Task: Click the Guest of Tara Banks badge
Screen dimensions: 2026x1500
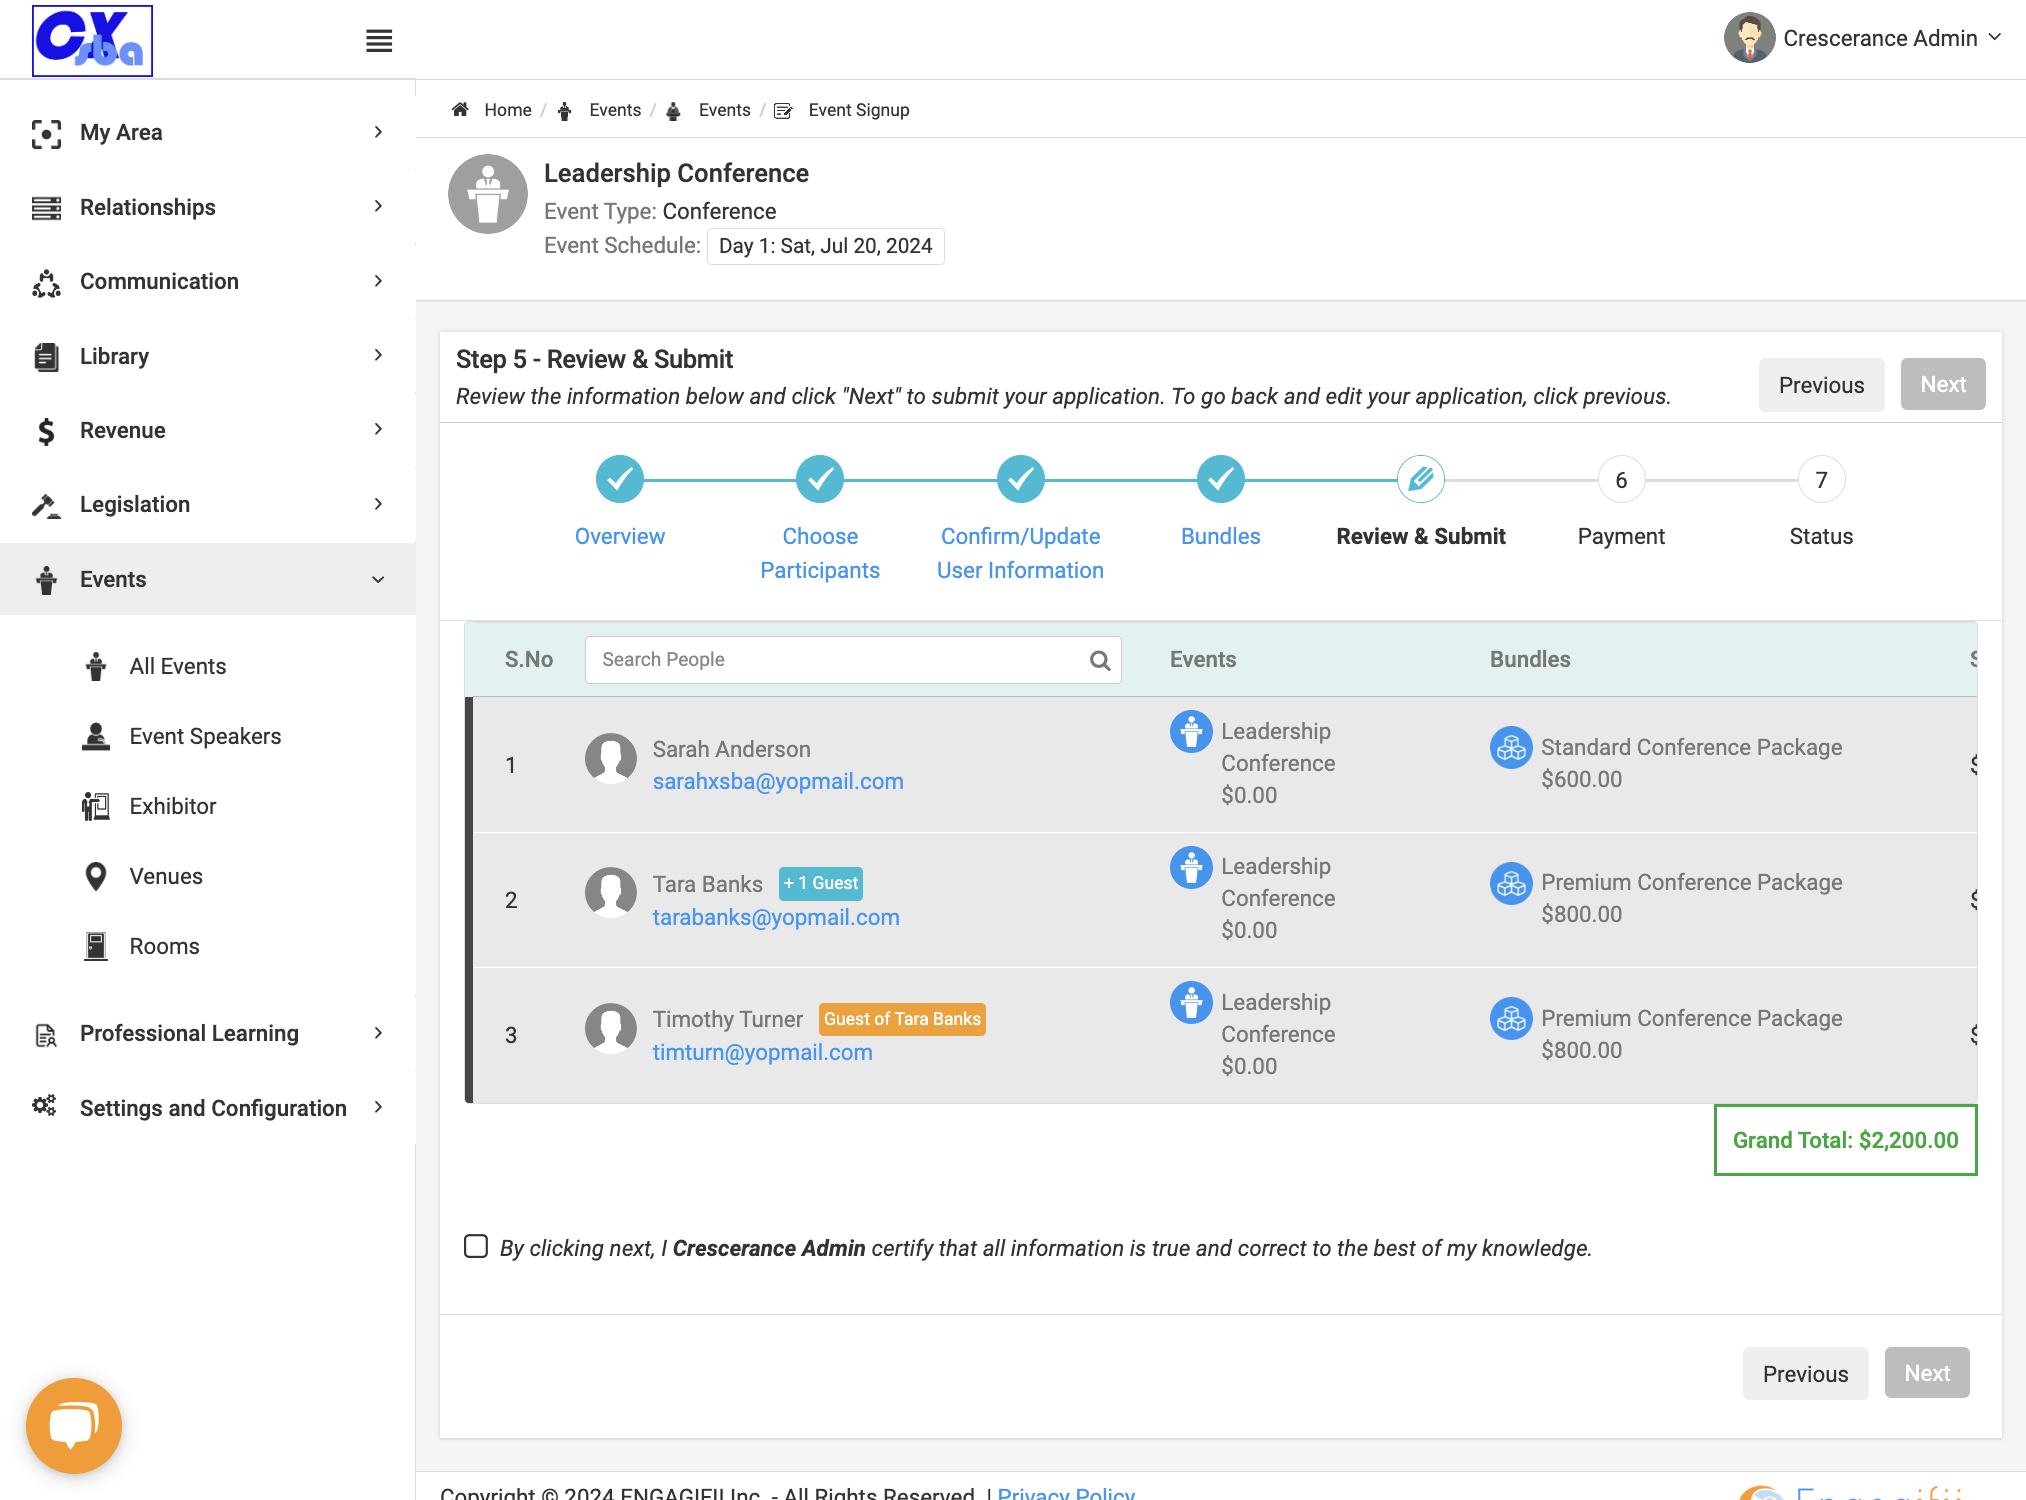Action: 902,1019
